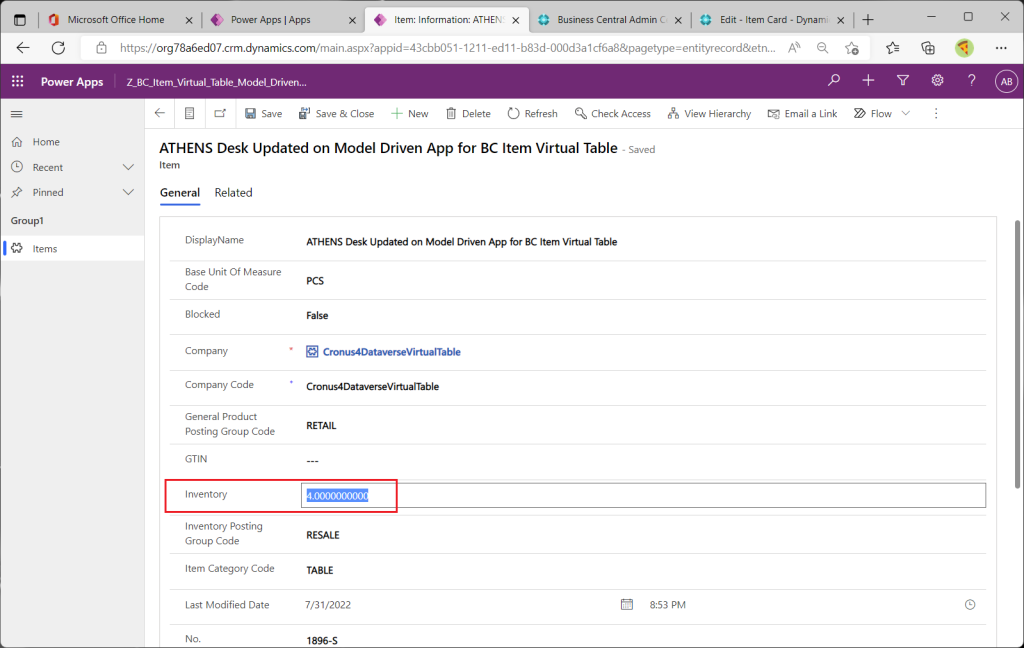Click the GTIN empty field

312,461
